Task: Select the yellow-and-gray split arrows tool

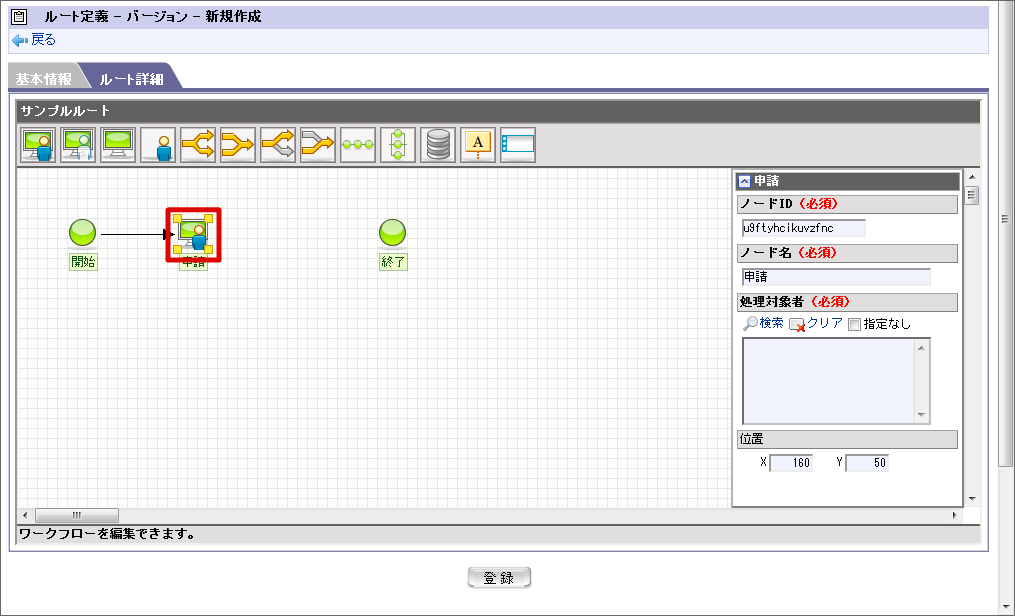Action: pos(278,144)
